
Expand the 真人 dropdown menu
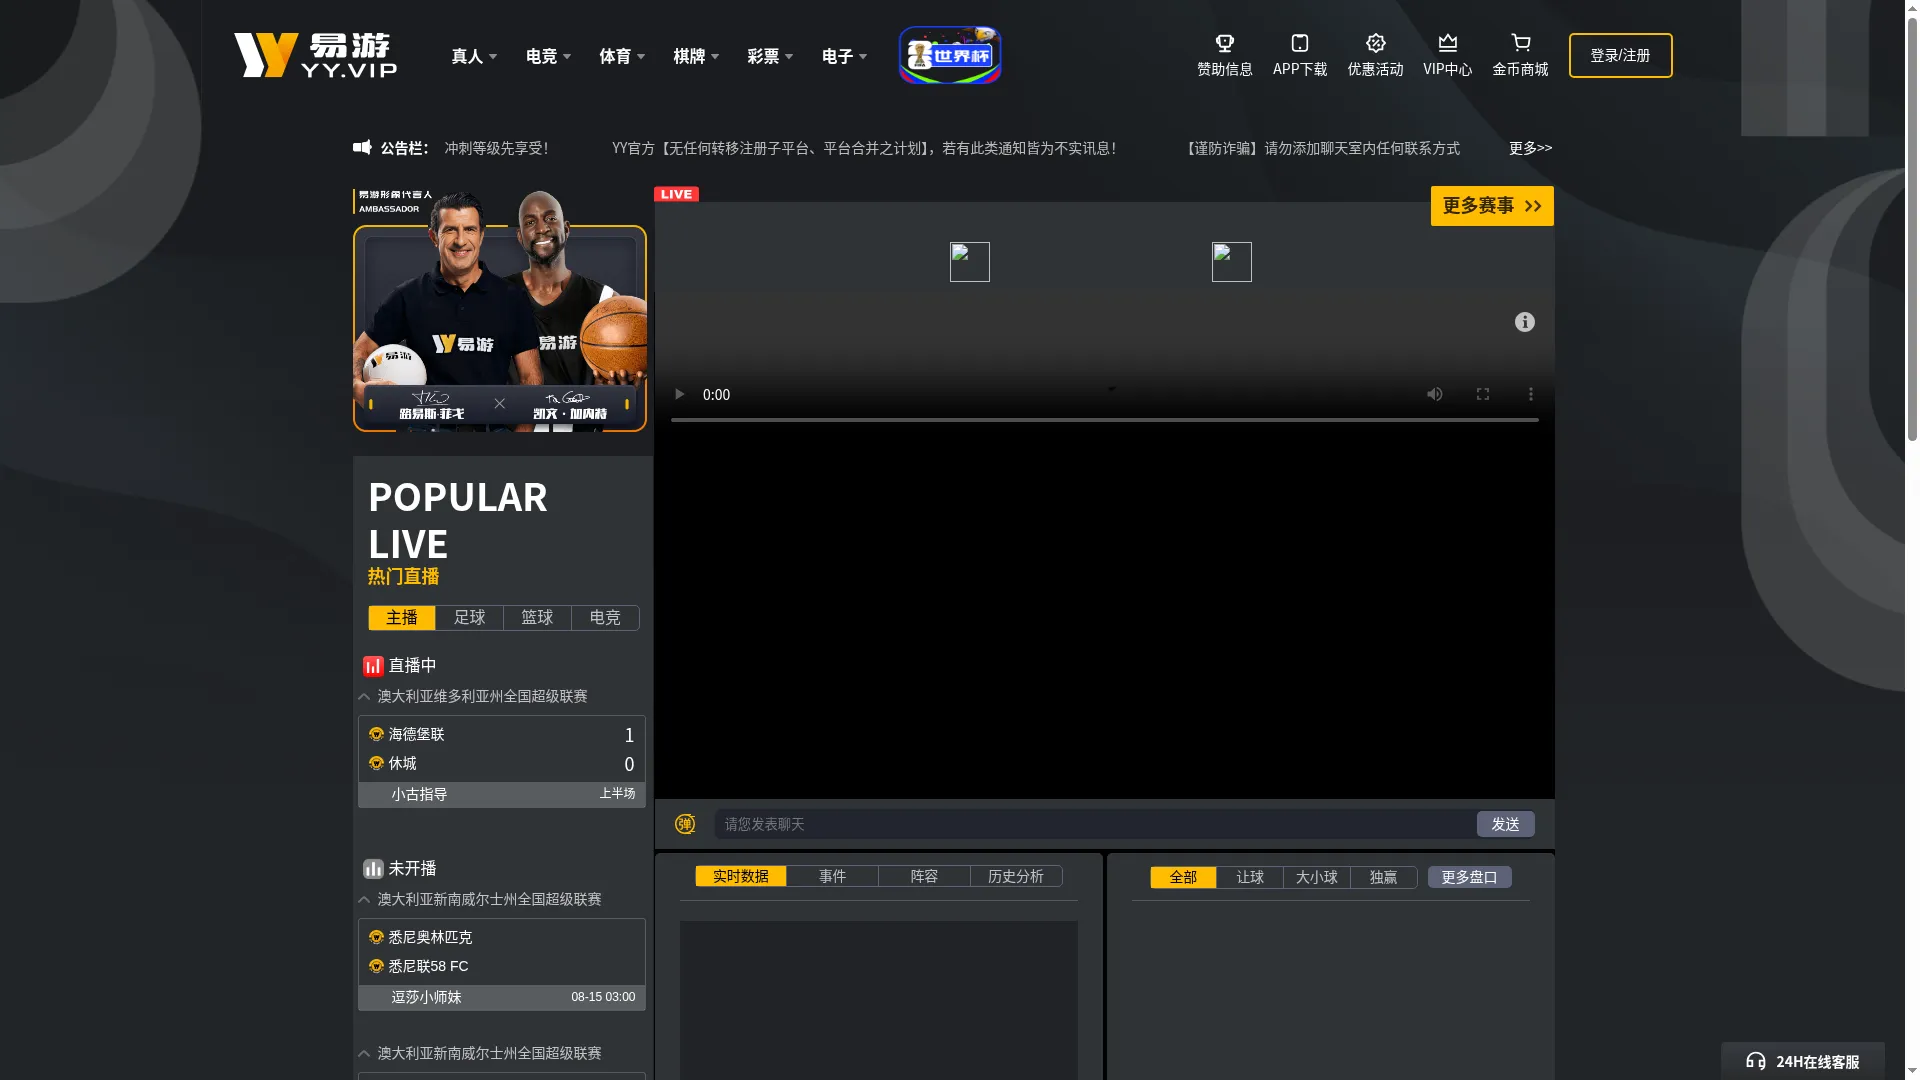474,56
